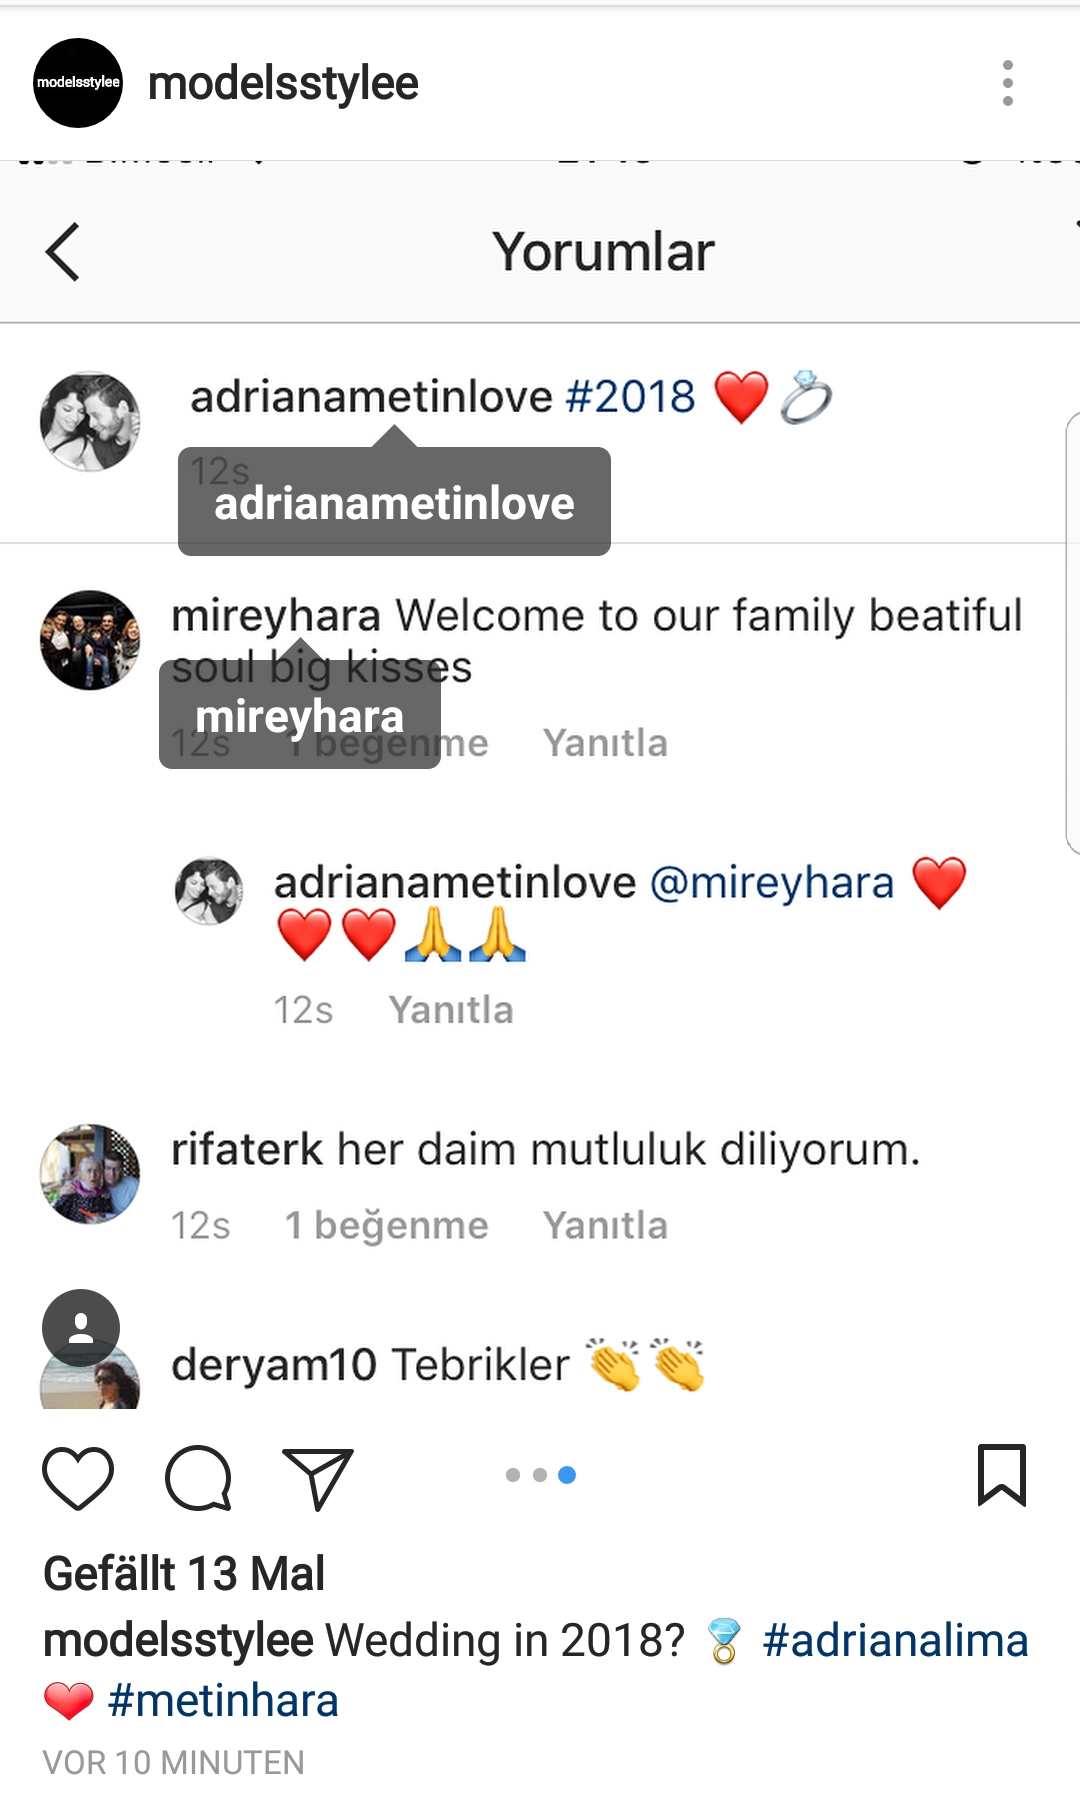Save post with bookmark icon
Viewport: 1080px width, 1793px height.
(1002, 1475)
